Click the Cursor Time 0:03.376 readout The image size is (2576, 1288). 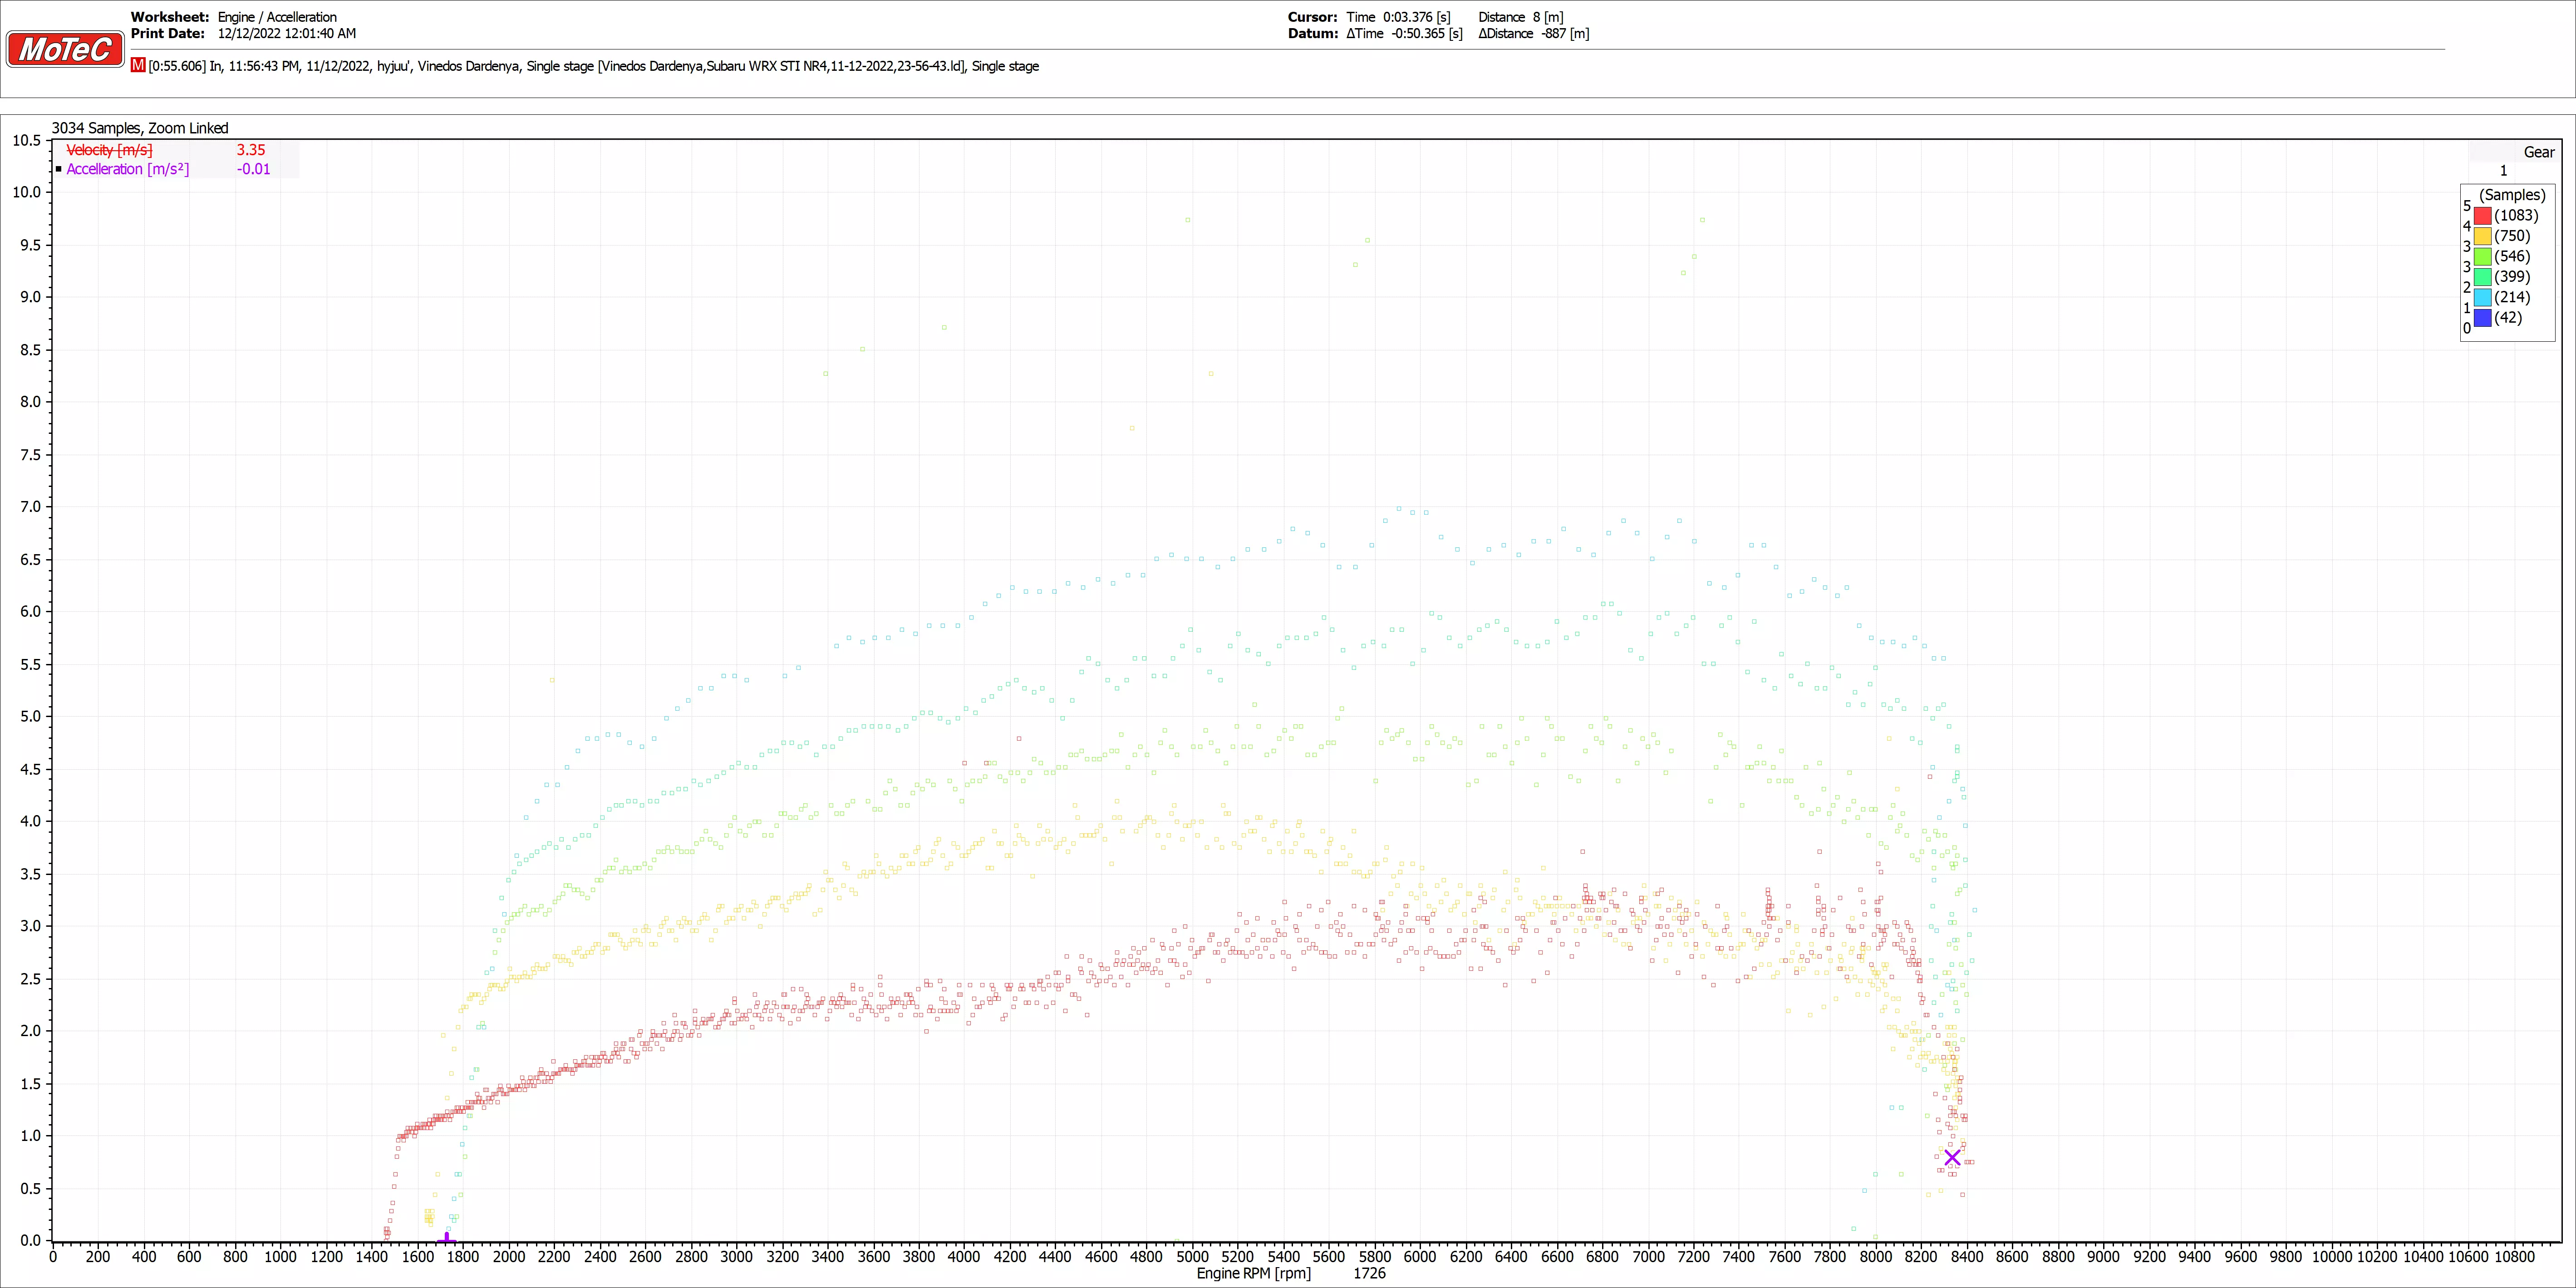1398,17
